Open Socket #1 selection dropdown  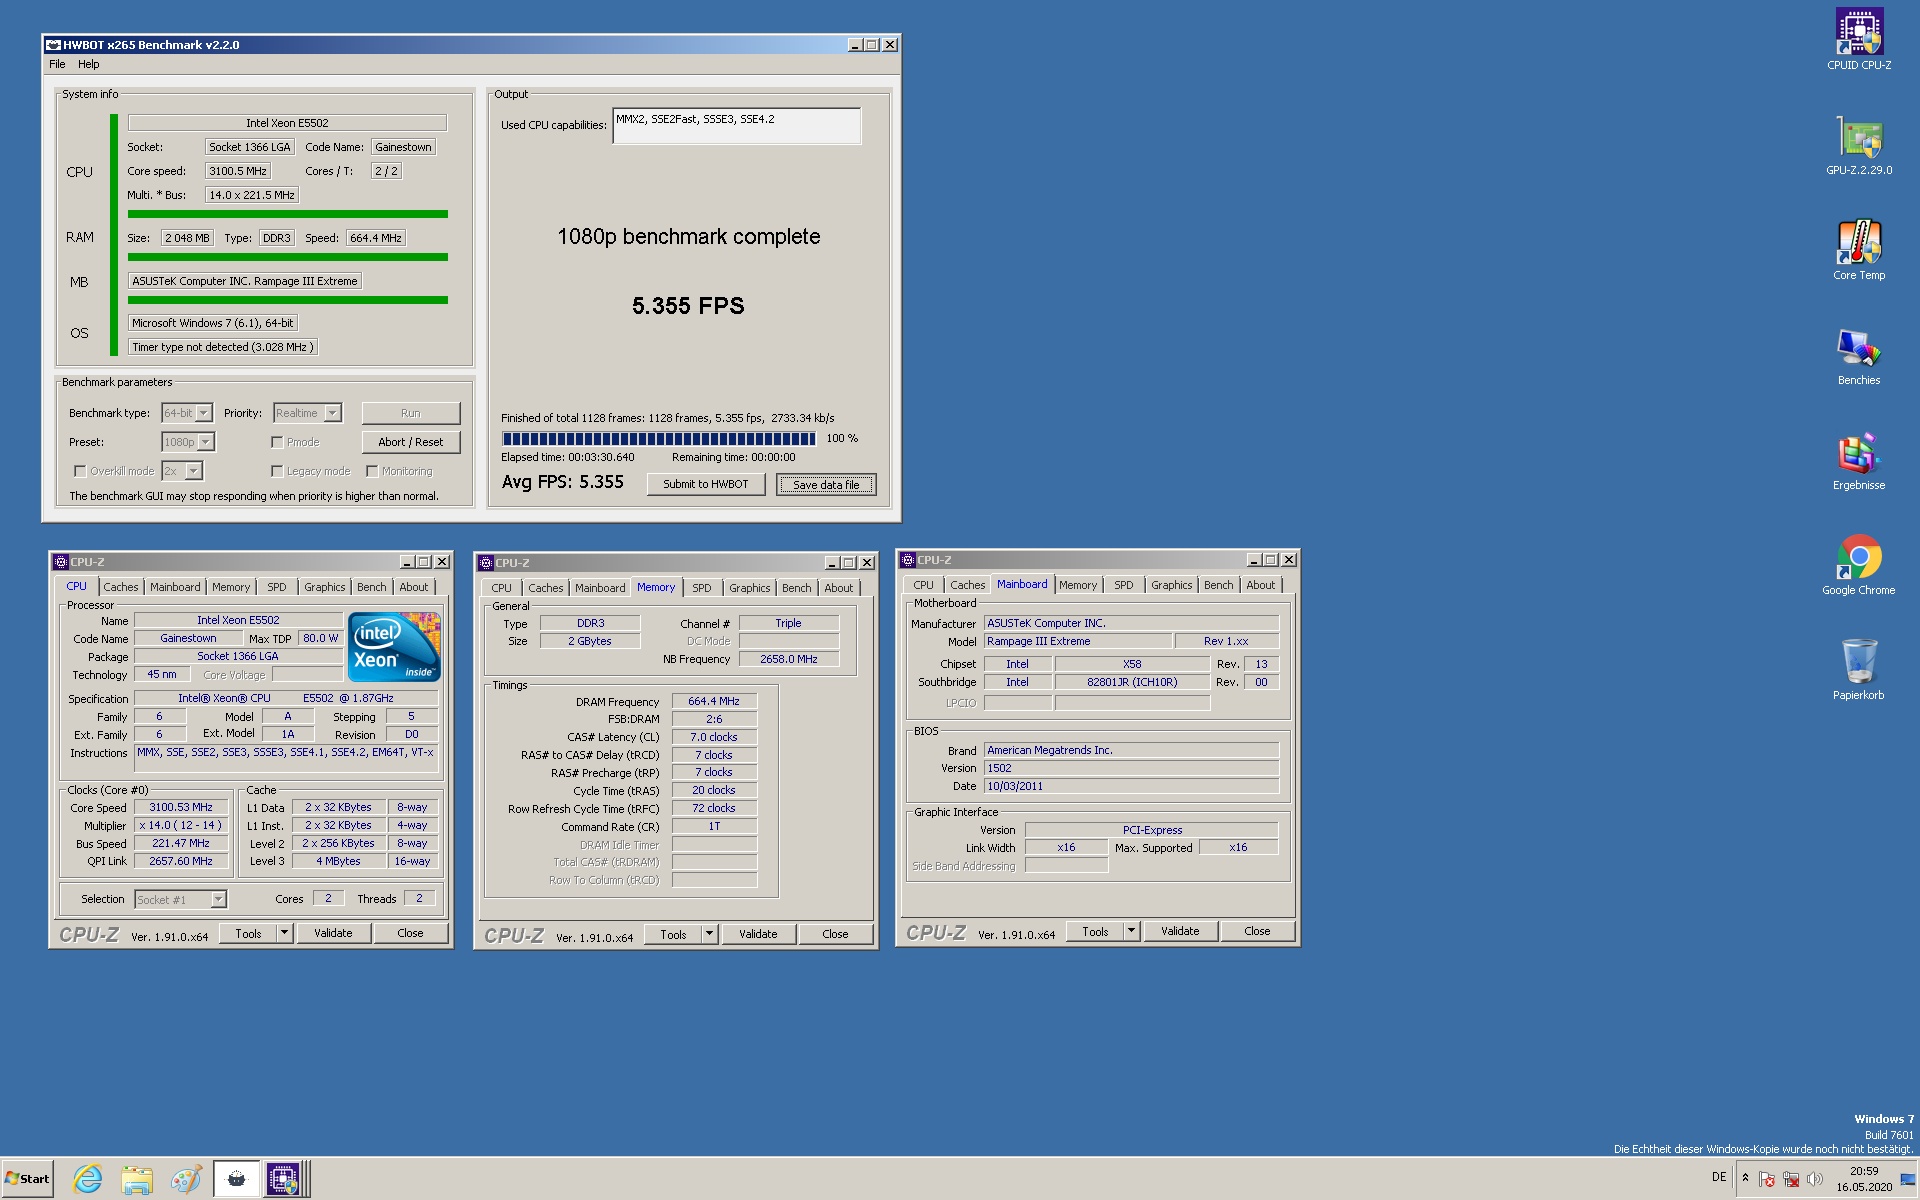tap(181, 900)
